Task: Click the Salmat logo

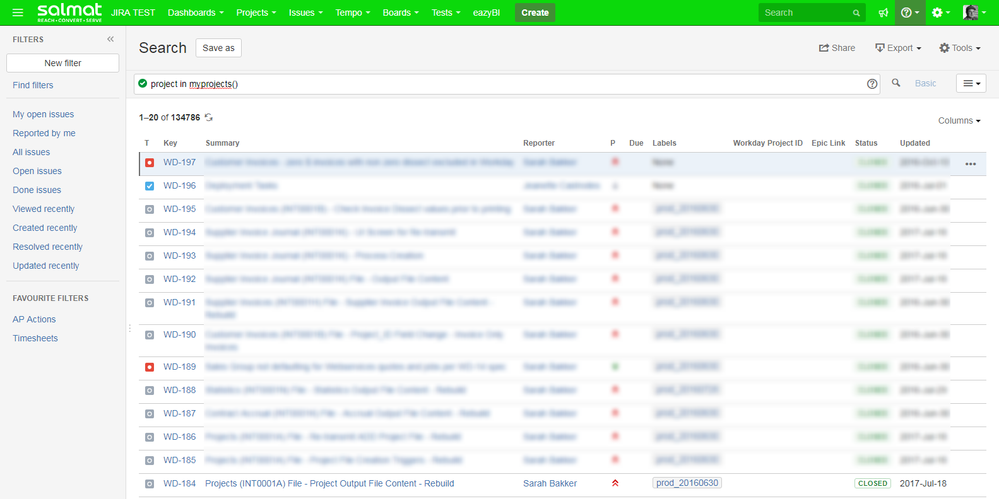Action: coord(70,12)
